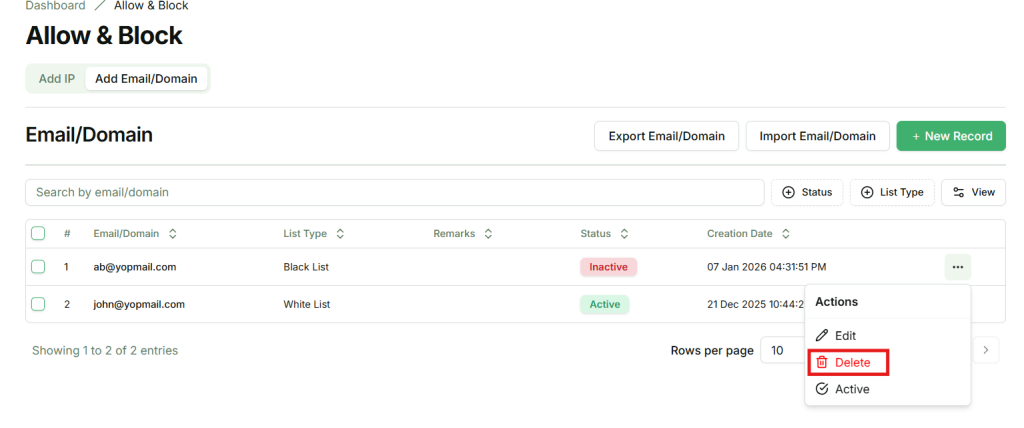The height and width of the screenshot is (428, 1024).
Task: Click the New Record button
Action: [x=950, y=136]
